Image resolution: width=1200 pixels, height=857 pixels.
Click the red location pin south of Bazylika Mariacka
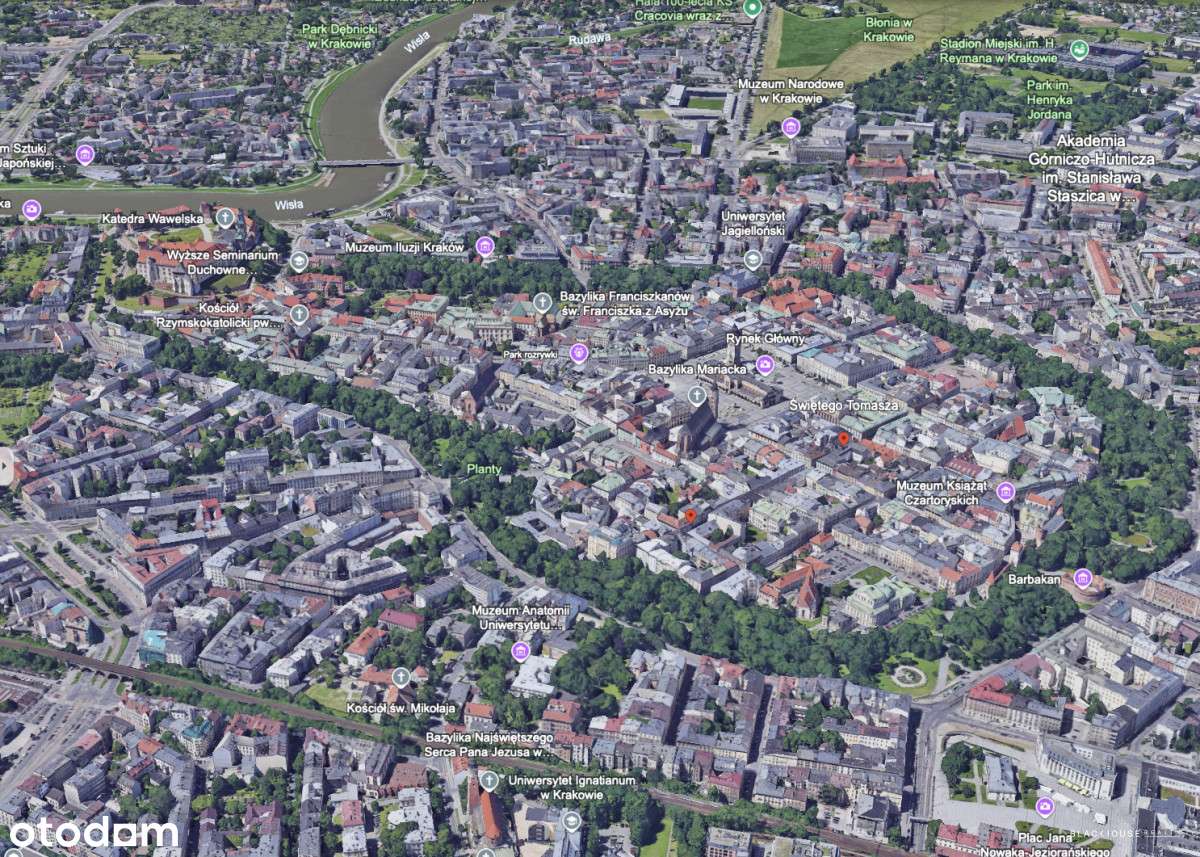(x=689, y=516)
